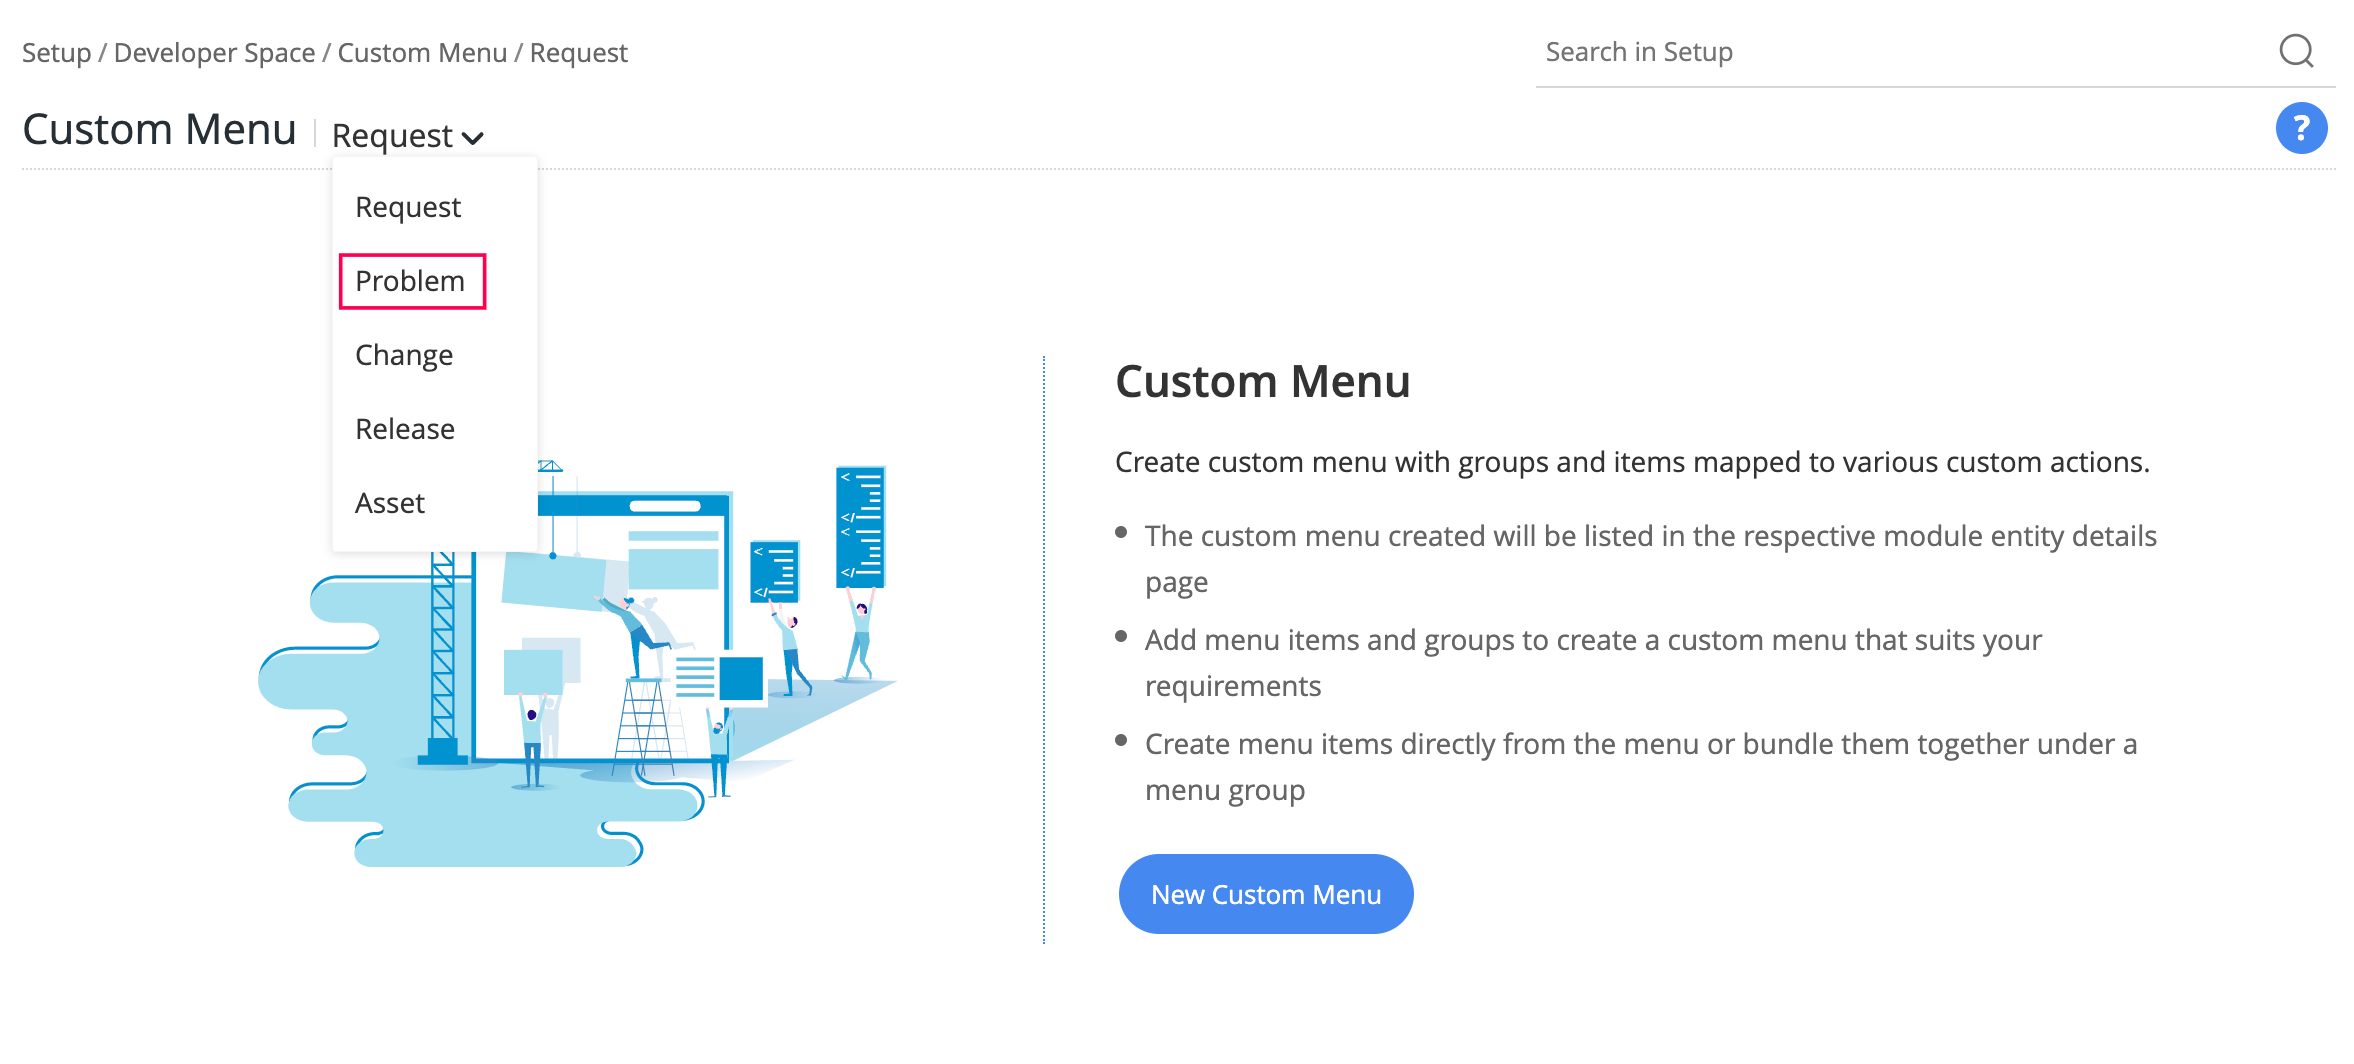2354x1064 pixels.
Task: Open the Setup breadcrumb link
Action: click(x=55, y=52)
